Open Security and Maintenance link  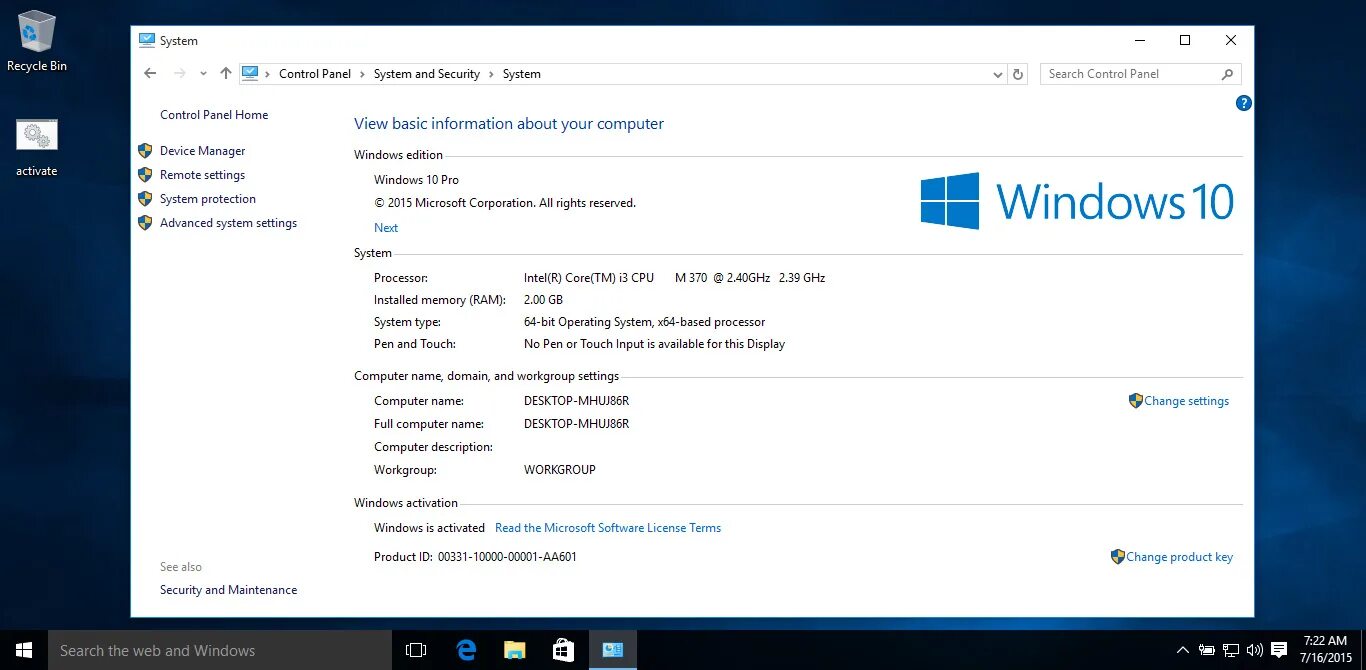tap(228, 590)
